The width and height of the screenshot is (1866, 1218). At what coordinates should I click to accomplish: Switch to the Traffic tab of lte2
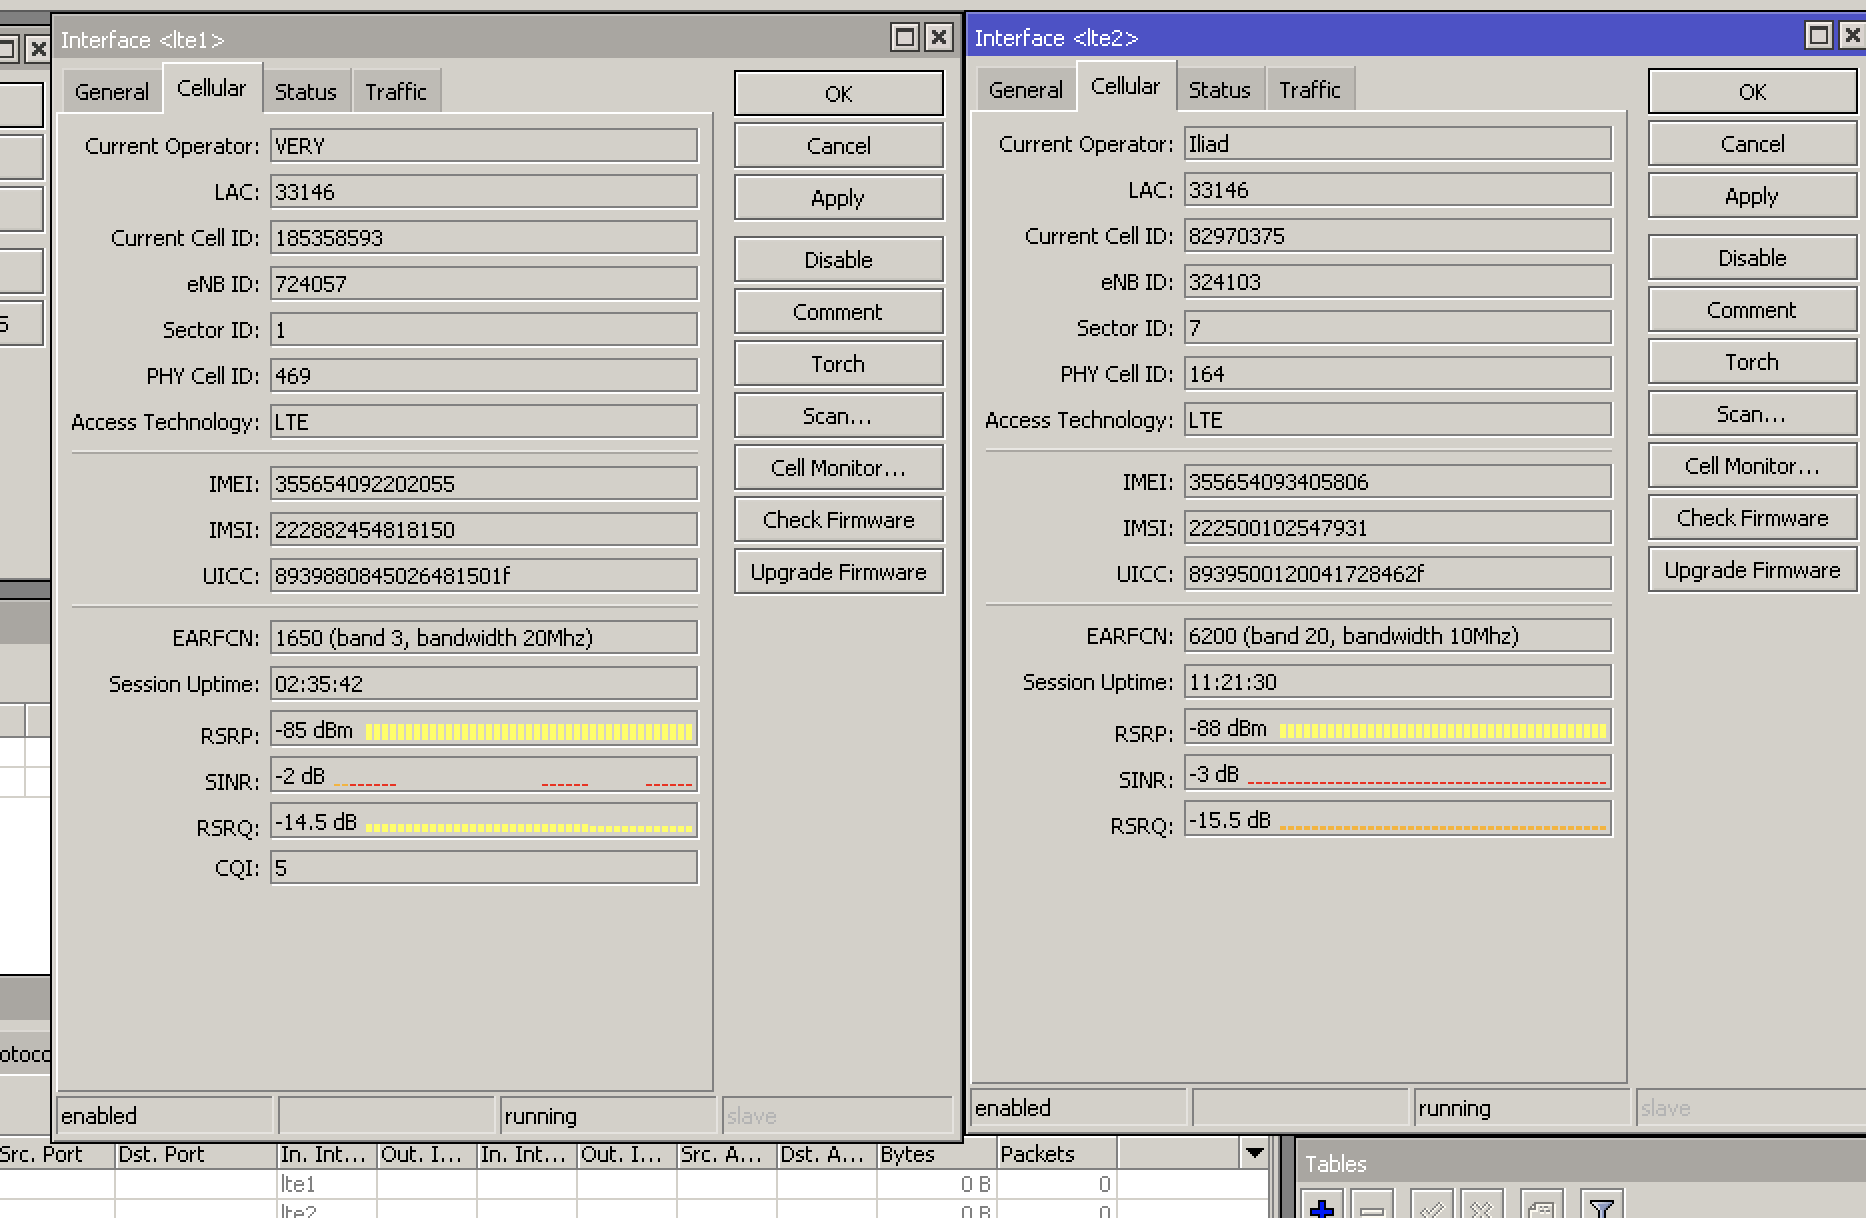tap(1311, 89)
